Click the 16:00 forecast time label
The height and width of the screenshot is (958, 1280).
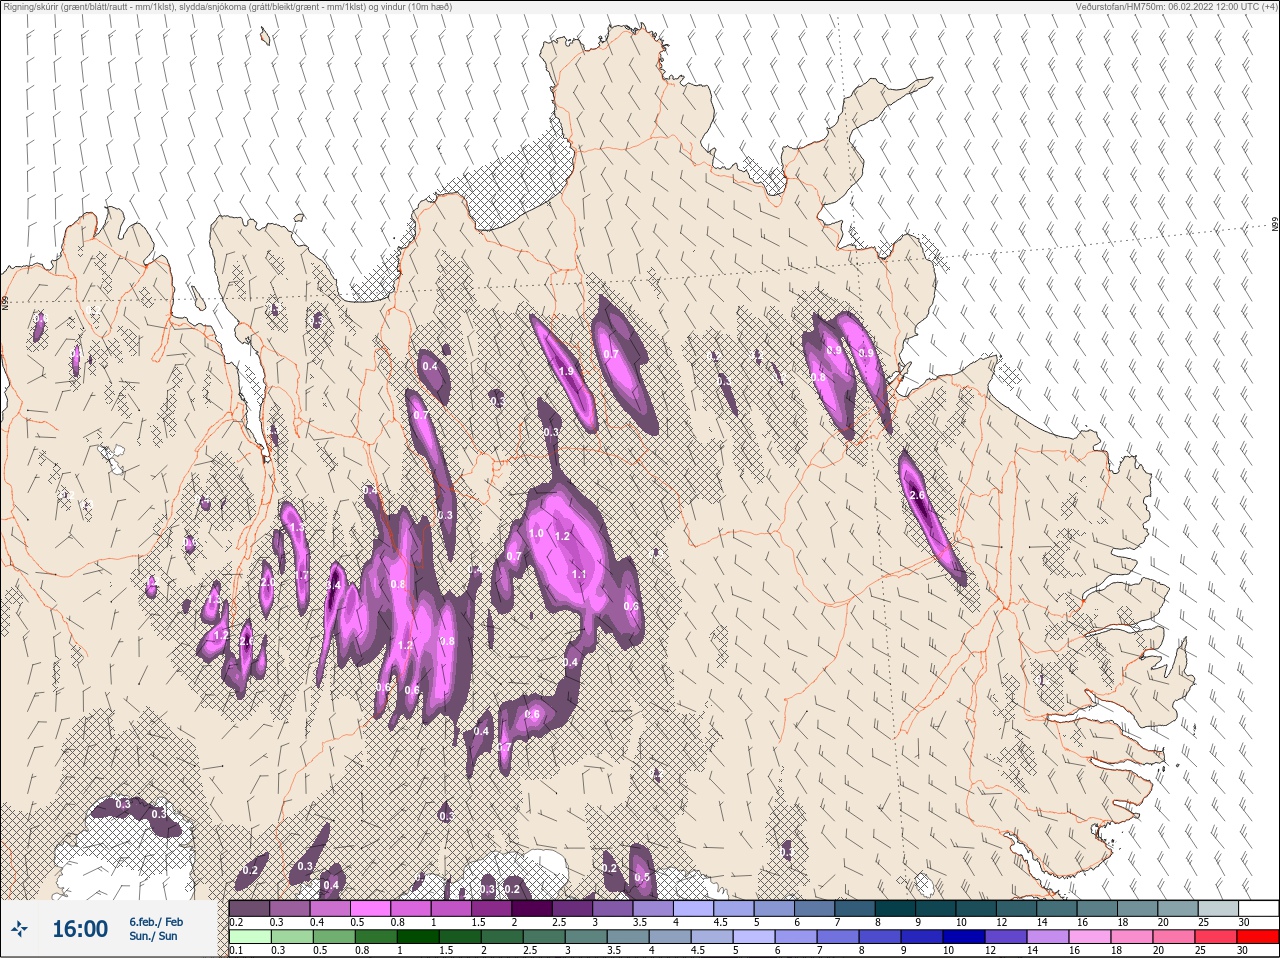click(80, 930)
